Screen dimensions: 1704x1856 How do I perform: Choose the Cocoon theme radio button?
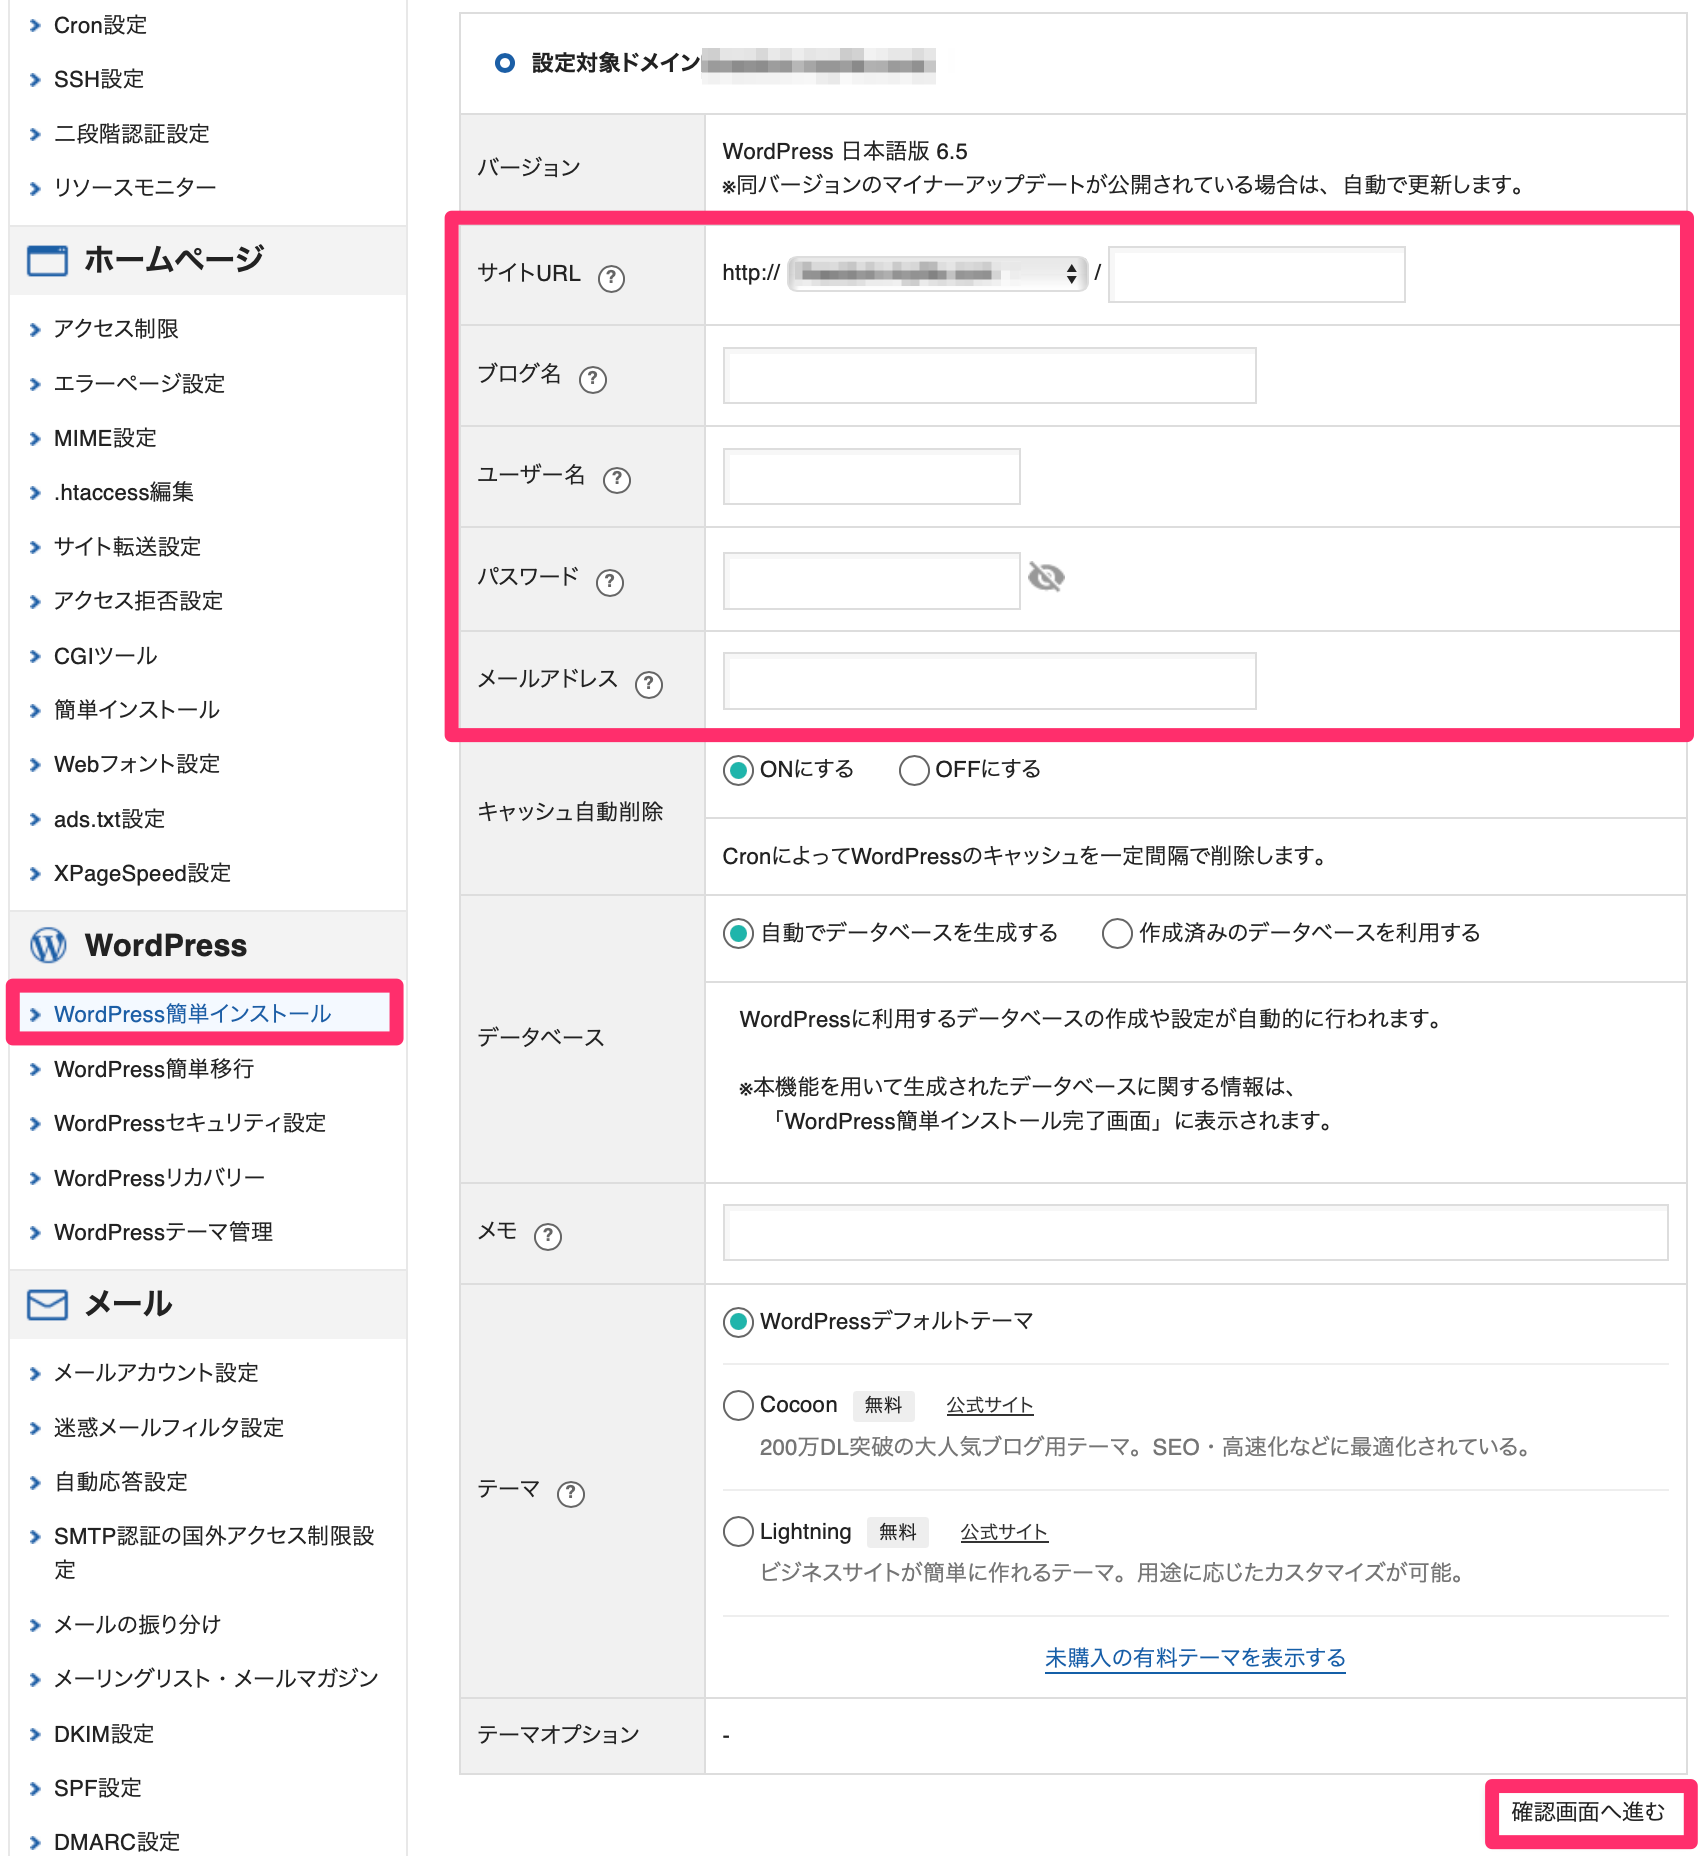[738, 1405]
